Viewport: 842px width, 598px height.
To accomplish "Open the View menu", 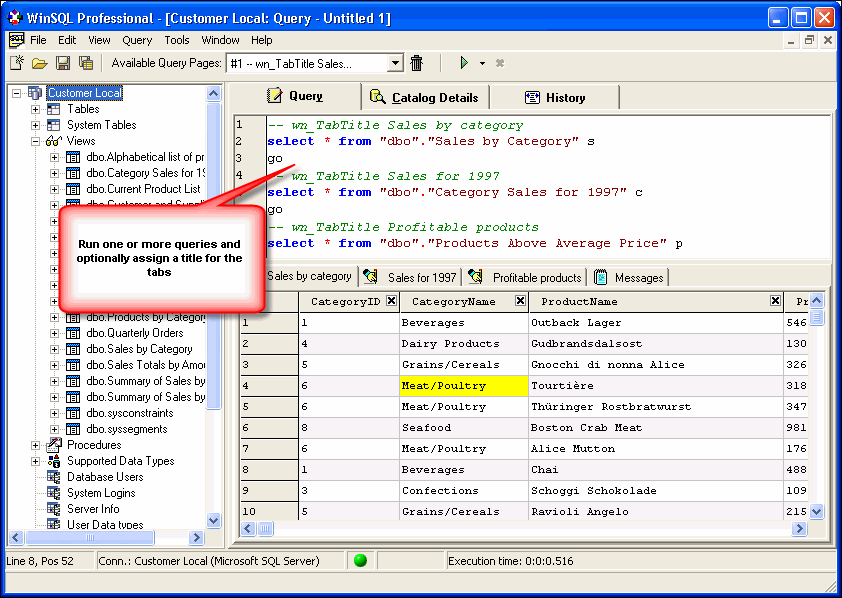I will (x=99, y=40).
